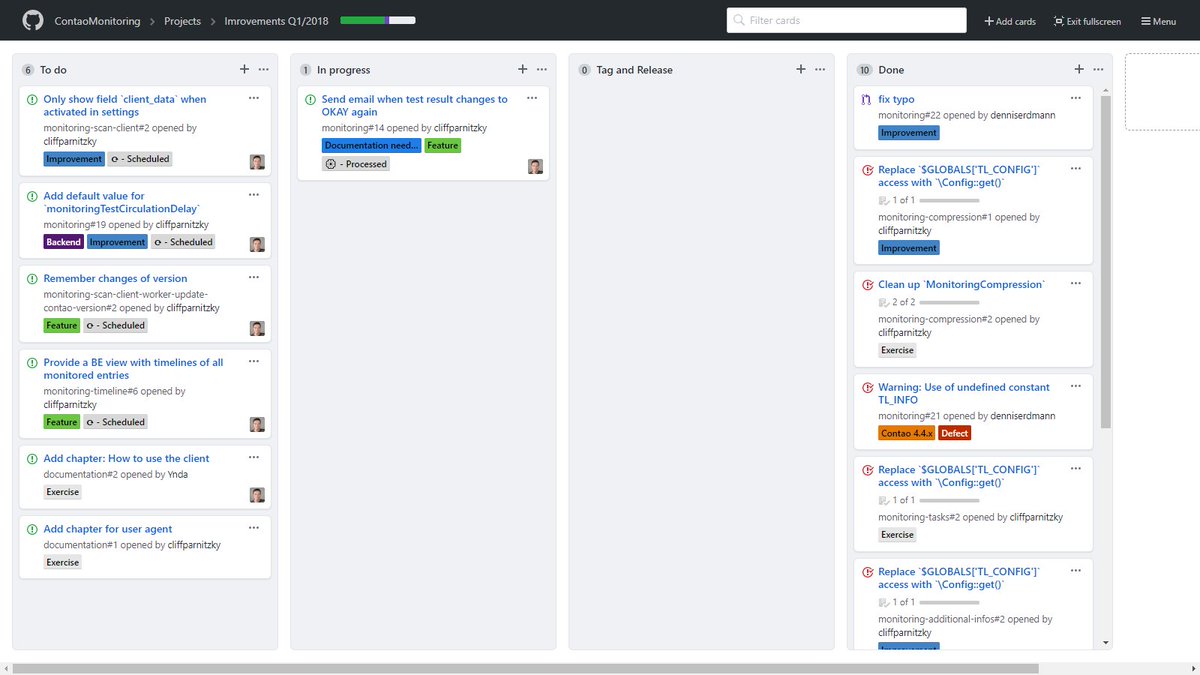
Task: Open 'Add chapter for user agent' issue link
Action: [108, 529]
